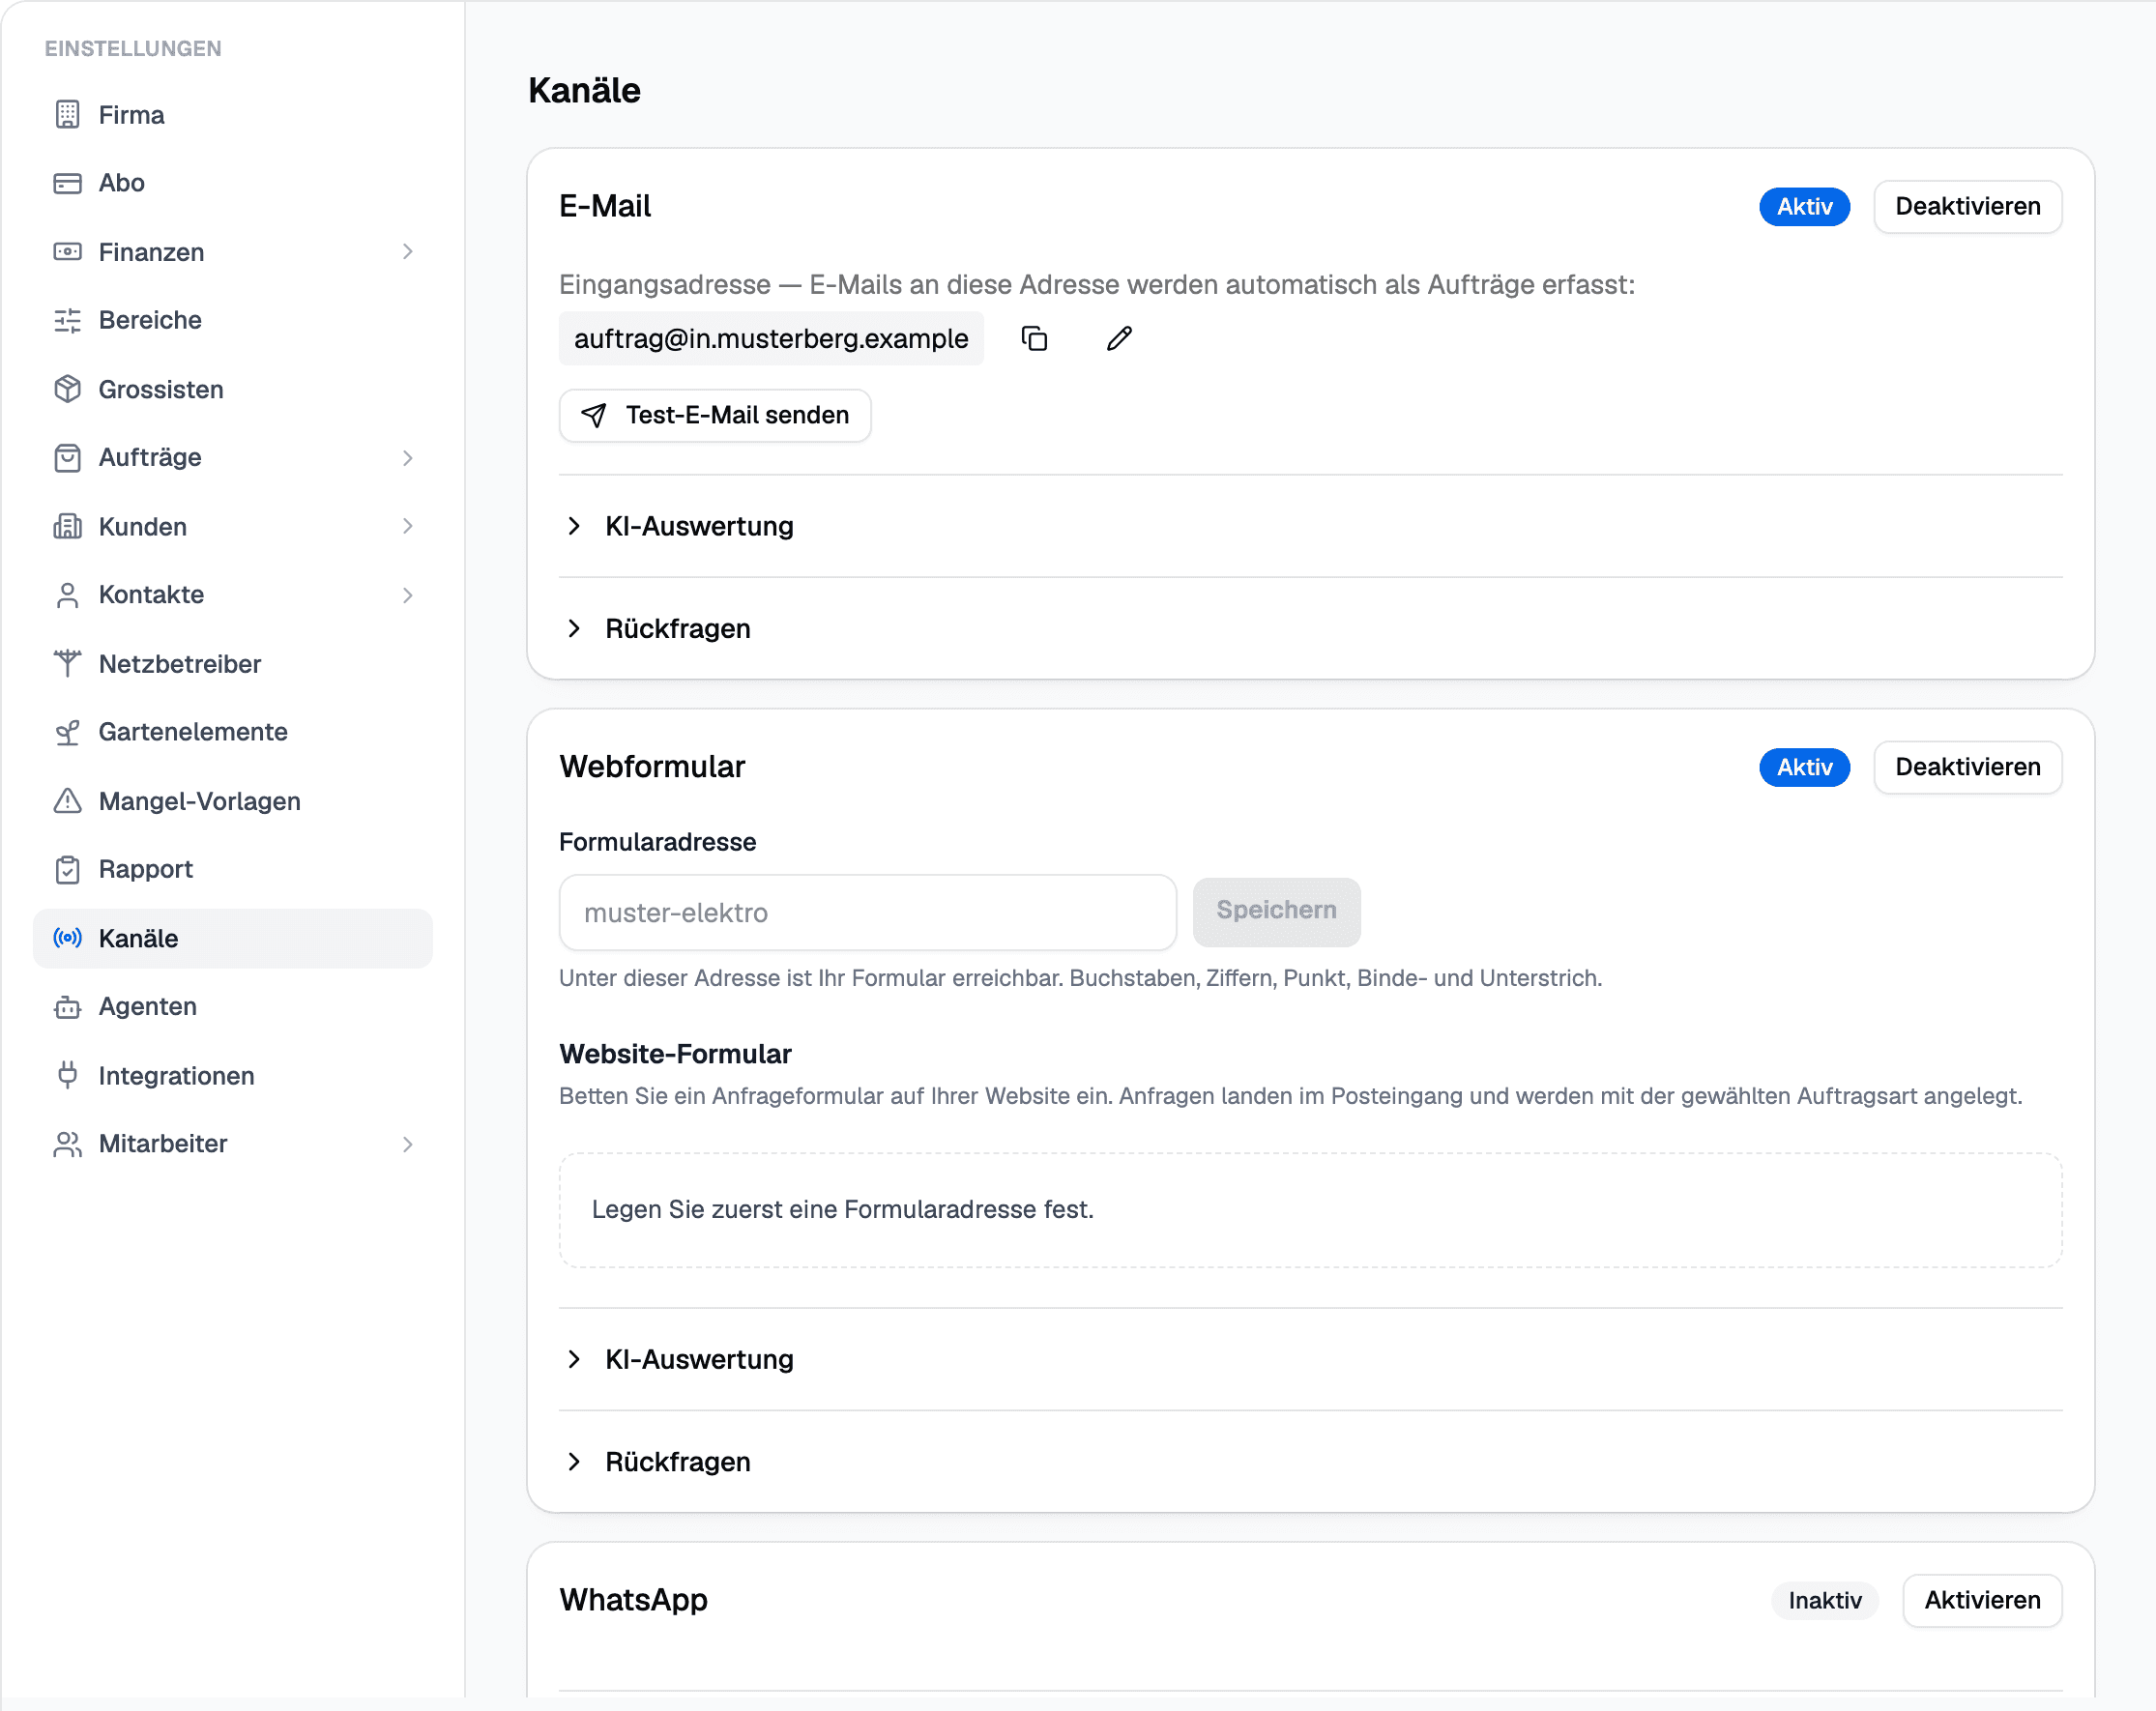Deactivate the Webformular channel
Viewport: 2156px width, 1711px height.
[1967, 767]
